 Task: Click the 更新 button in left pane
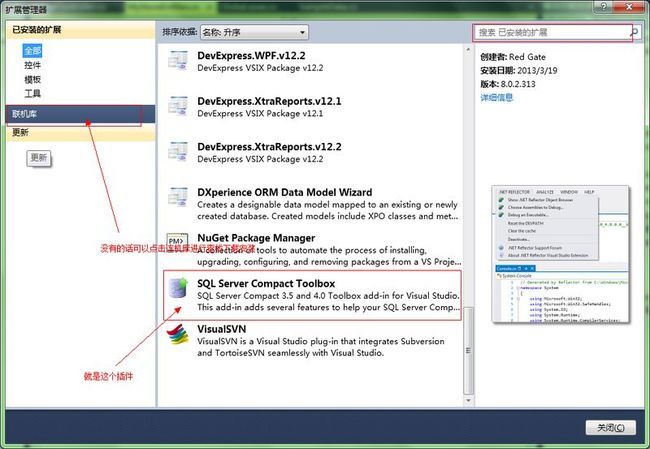(x=39, y=158)
